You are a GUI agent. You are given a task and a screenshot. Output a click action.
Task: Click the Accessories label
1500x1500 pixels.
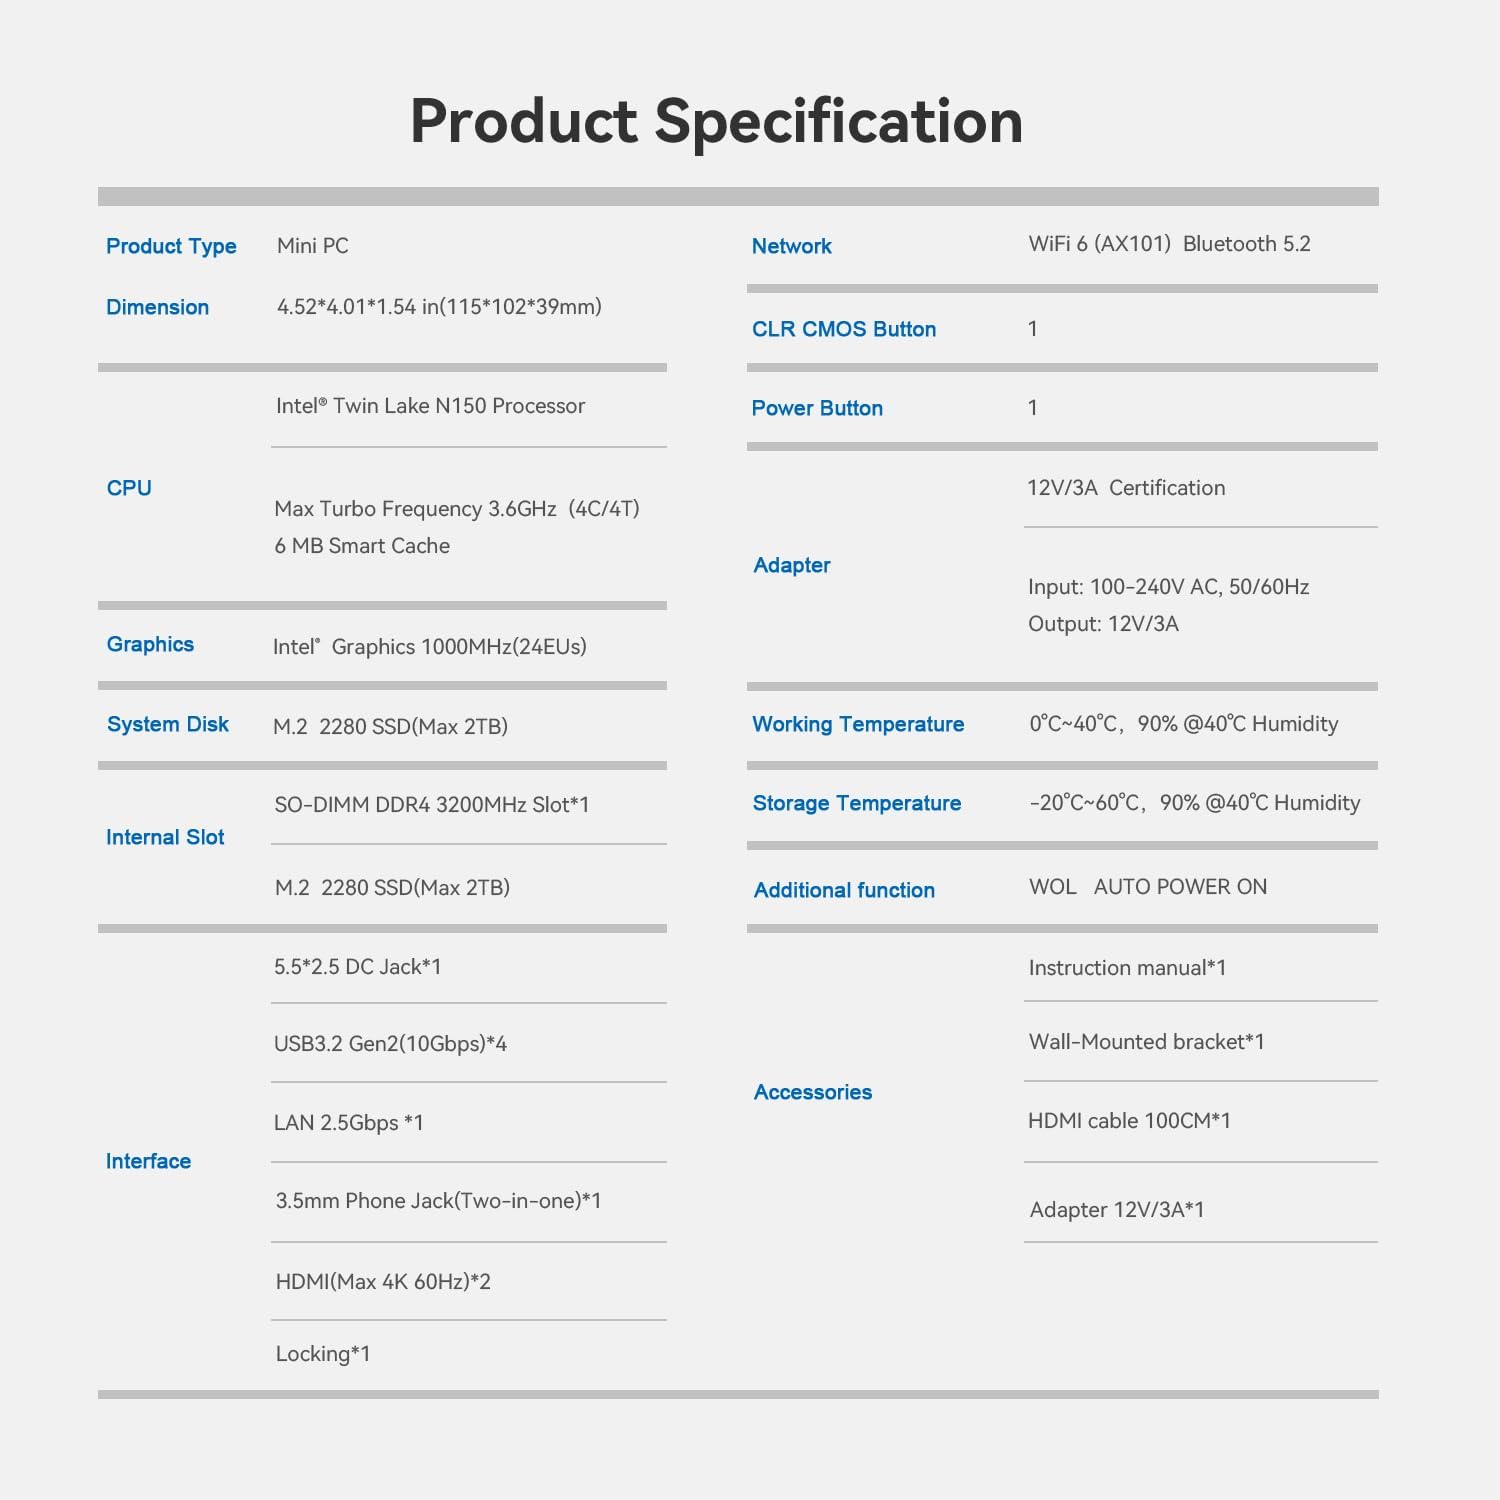[813, 1092]
